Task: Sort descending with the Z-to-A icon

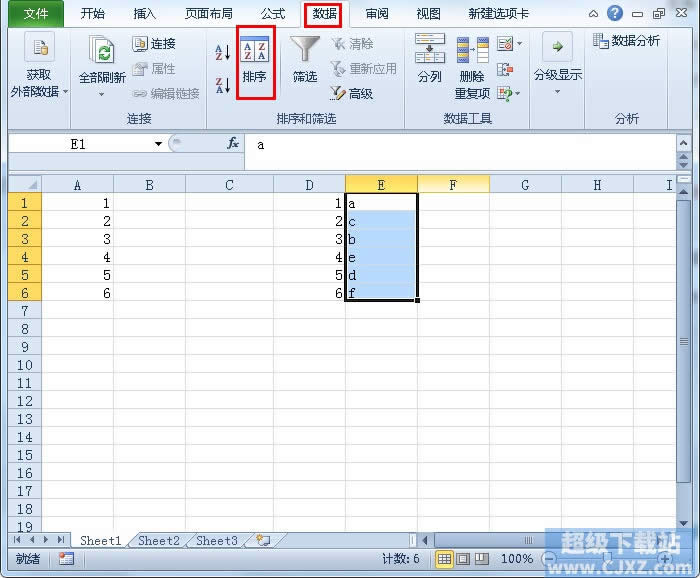Action: [x=222, y=85]
